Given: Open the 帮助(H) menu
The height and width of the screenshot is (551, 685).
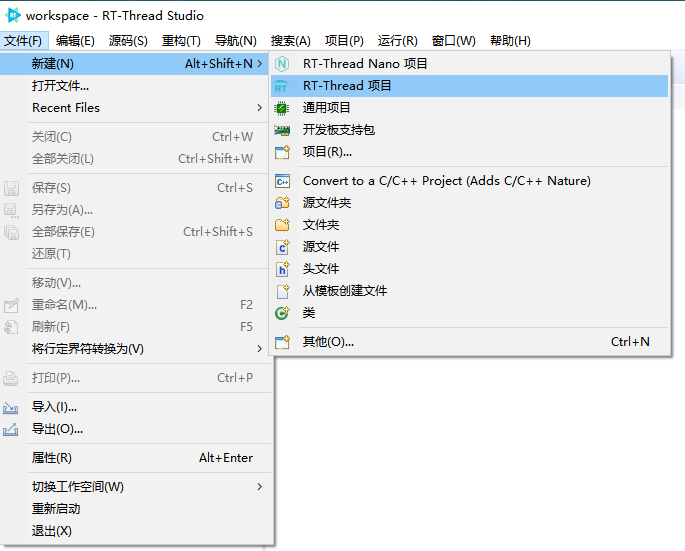Looking at the screenshot, I should (510, 41).
